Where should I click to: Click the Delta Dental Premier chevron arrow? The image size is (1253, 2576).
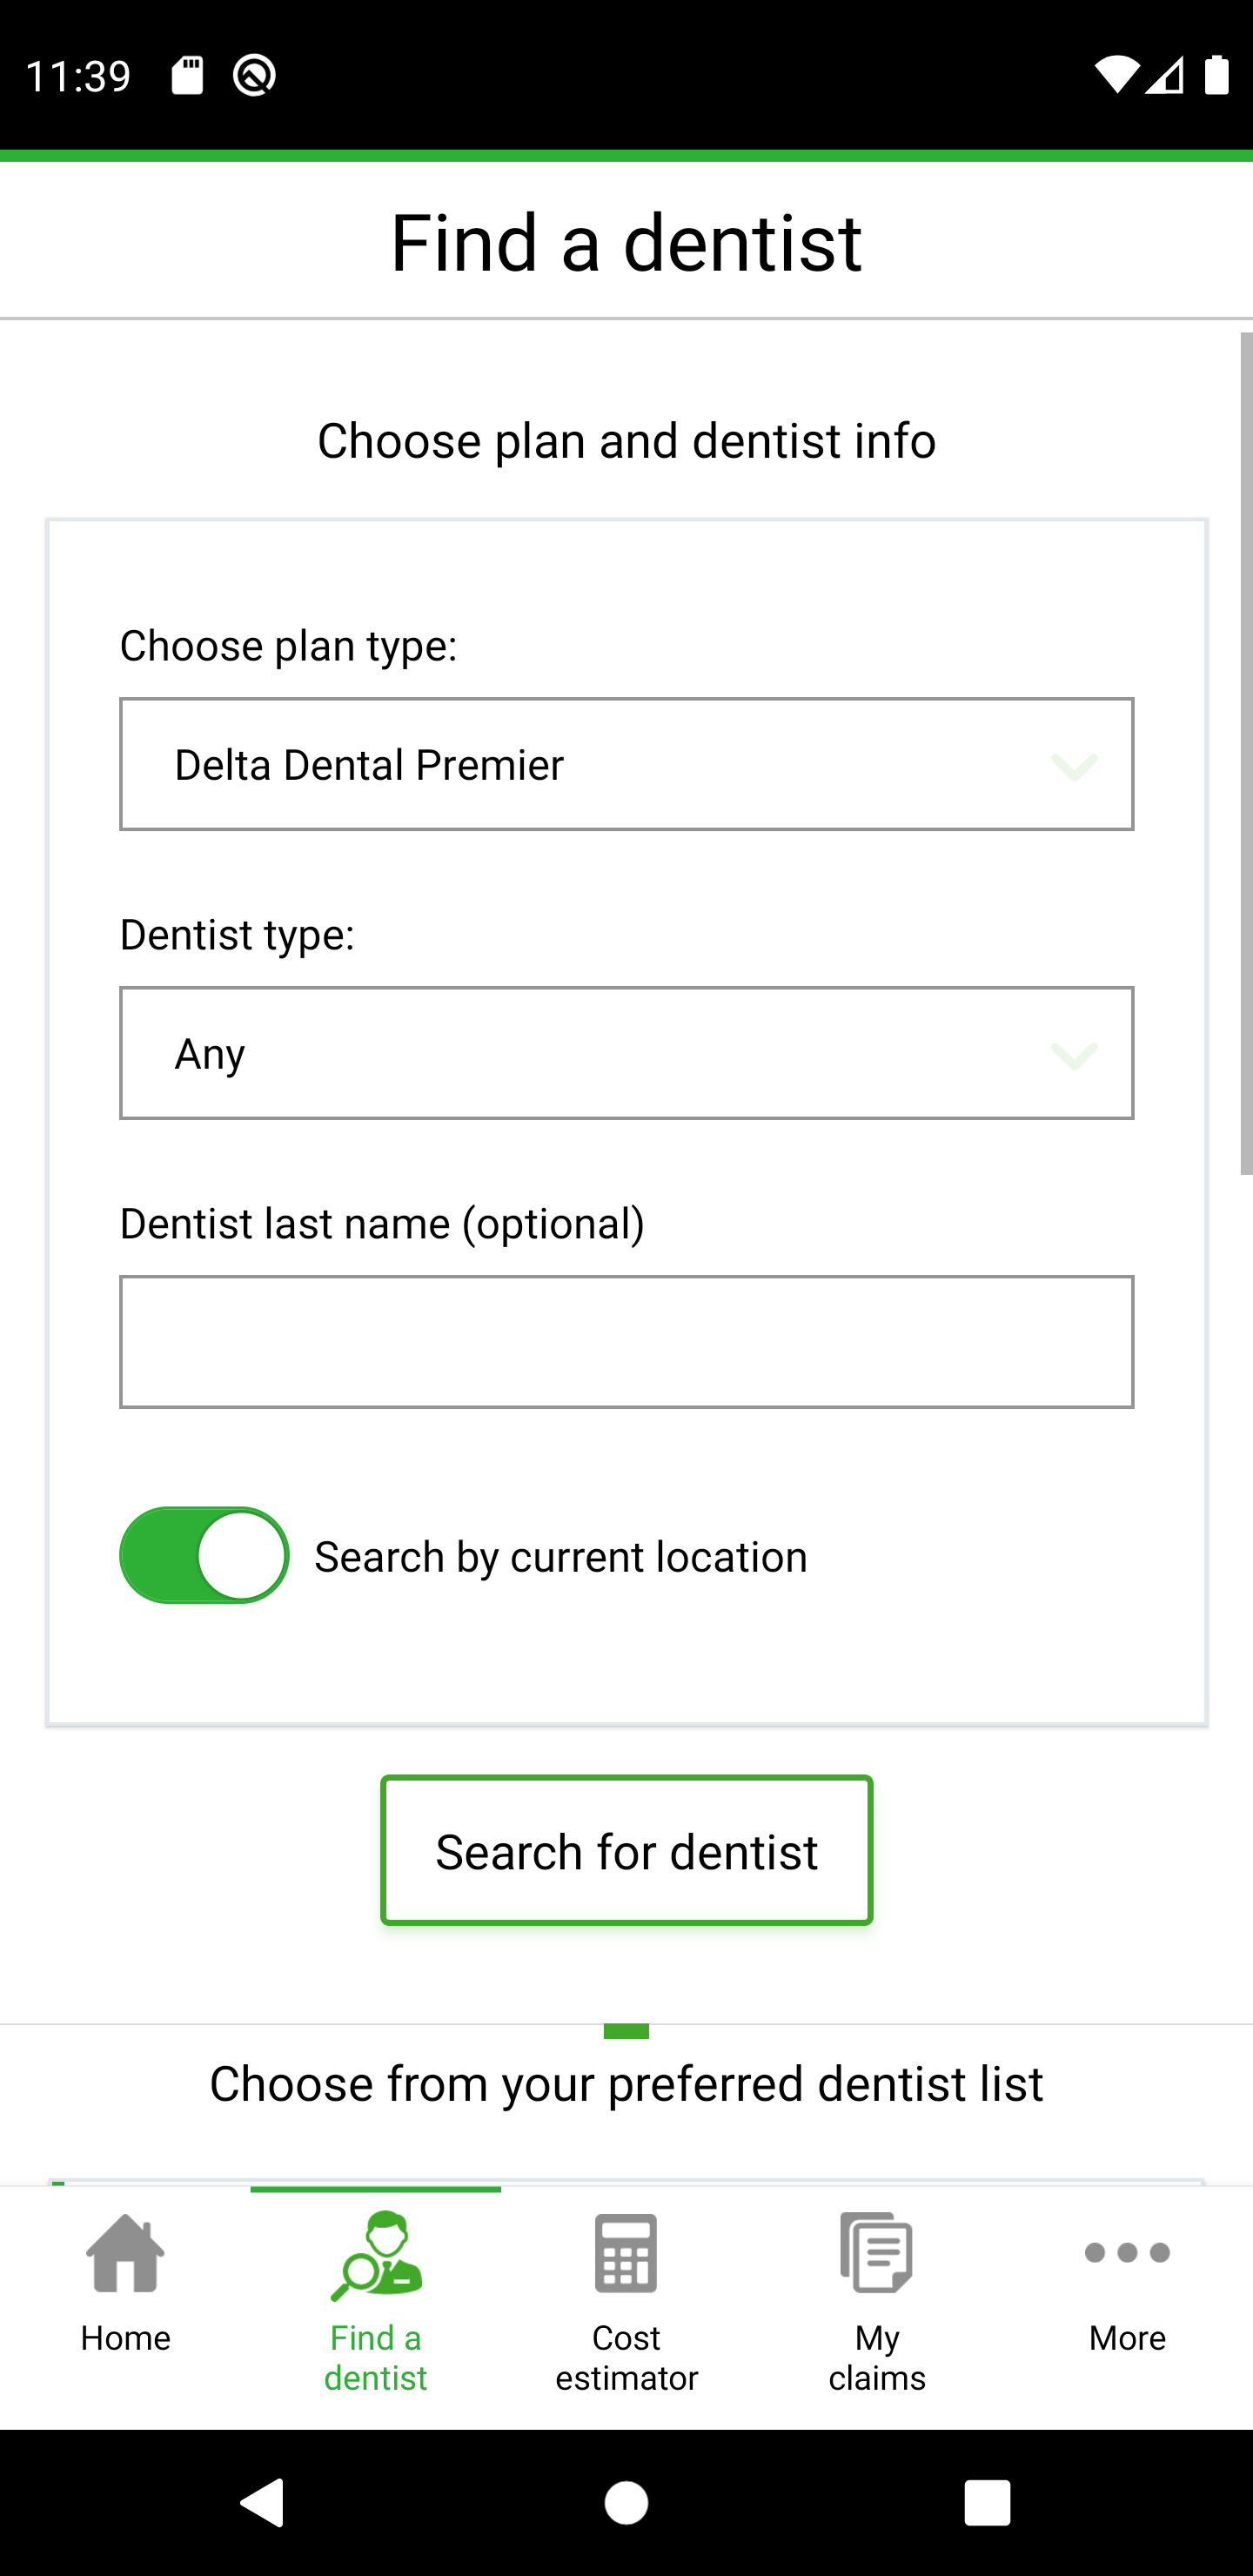pyautogui.click(x=1074, y=766)
